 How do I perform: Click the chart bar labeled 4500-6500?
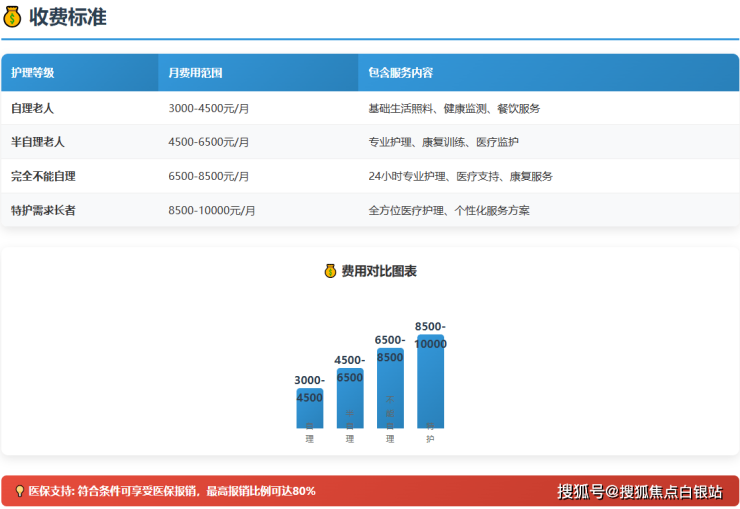[x=350, y=400]
